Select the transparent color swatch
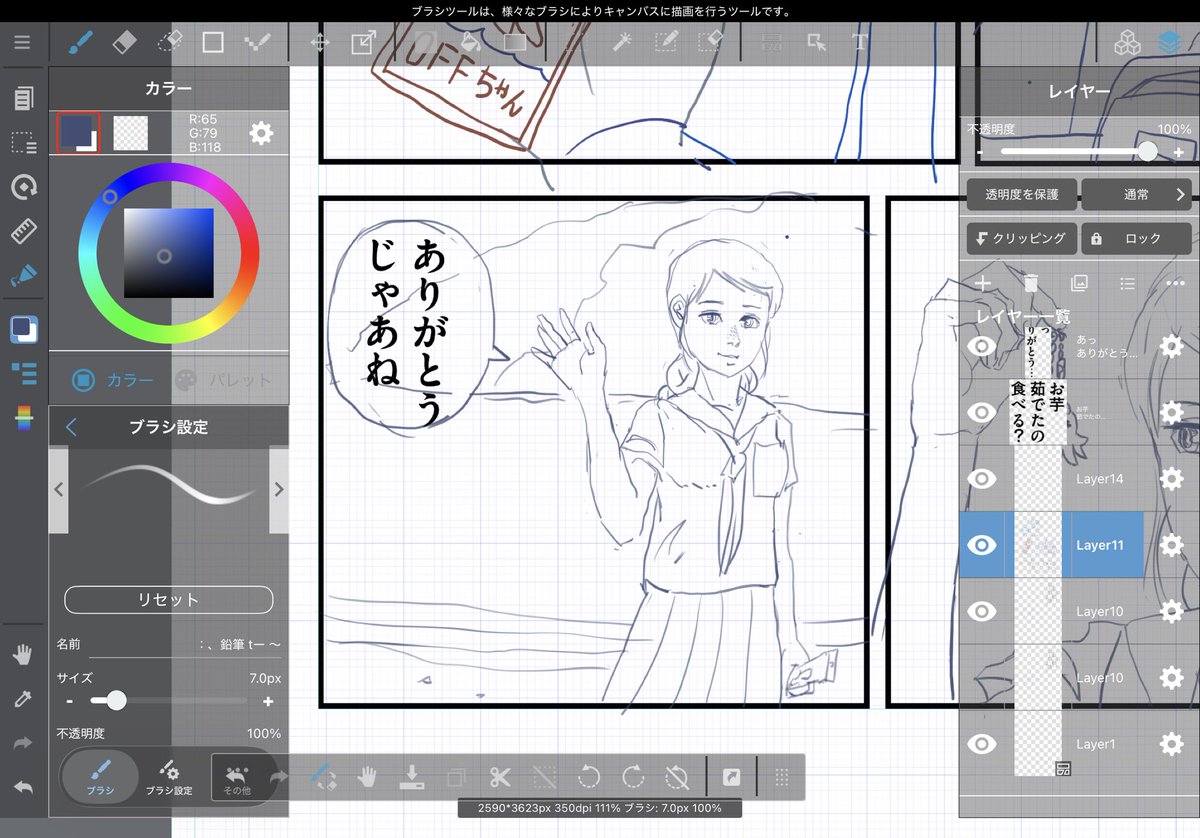The image size is (1200, 838). tap(130, 132)
